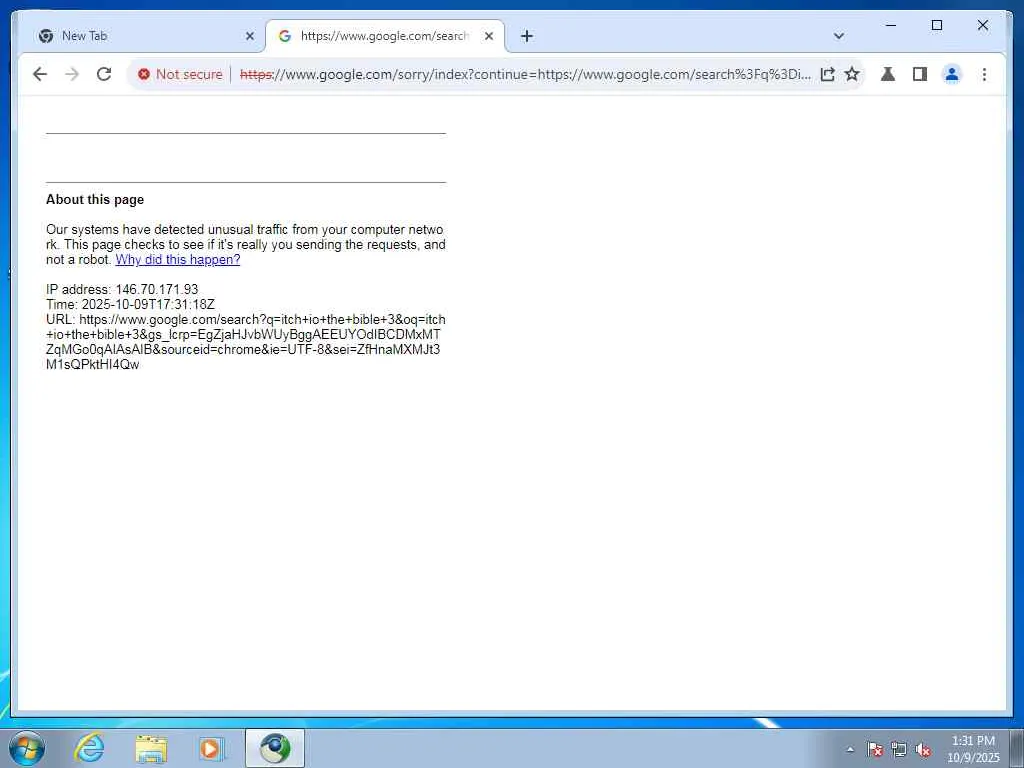Click the About this page heading

pos(95,200)
